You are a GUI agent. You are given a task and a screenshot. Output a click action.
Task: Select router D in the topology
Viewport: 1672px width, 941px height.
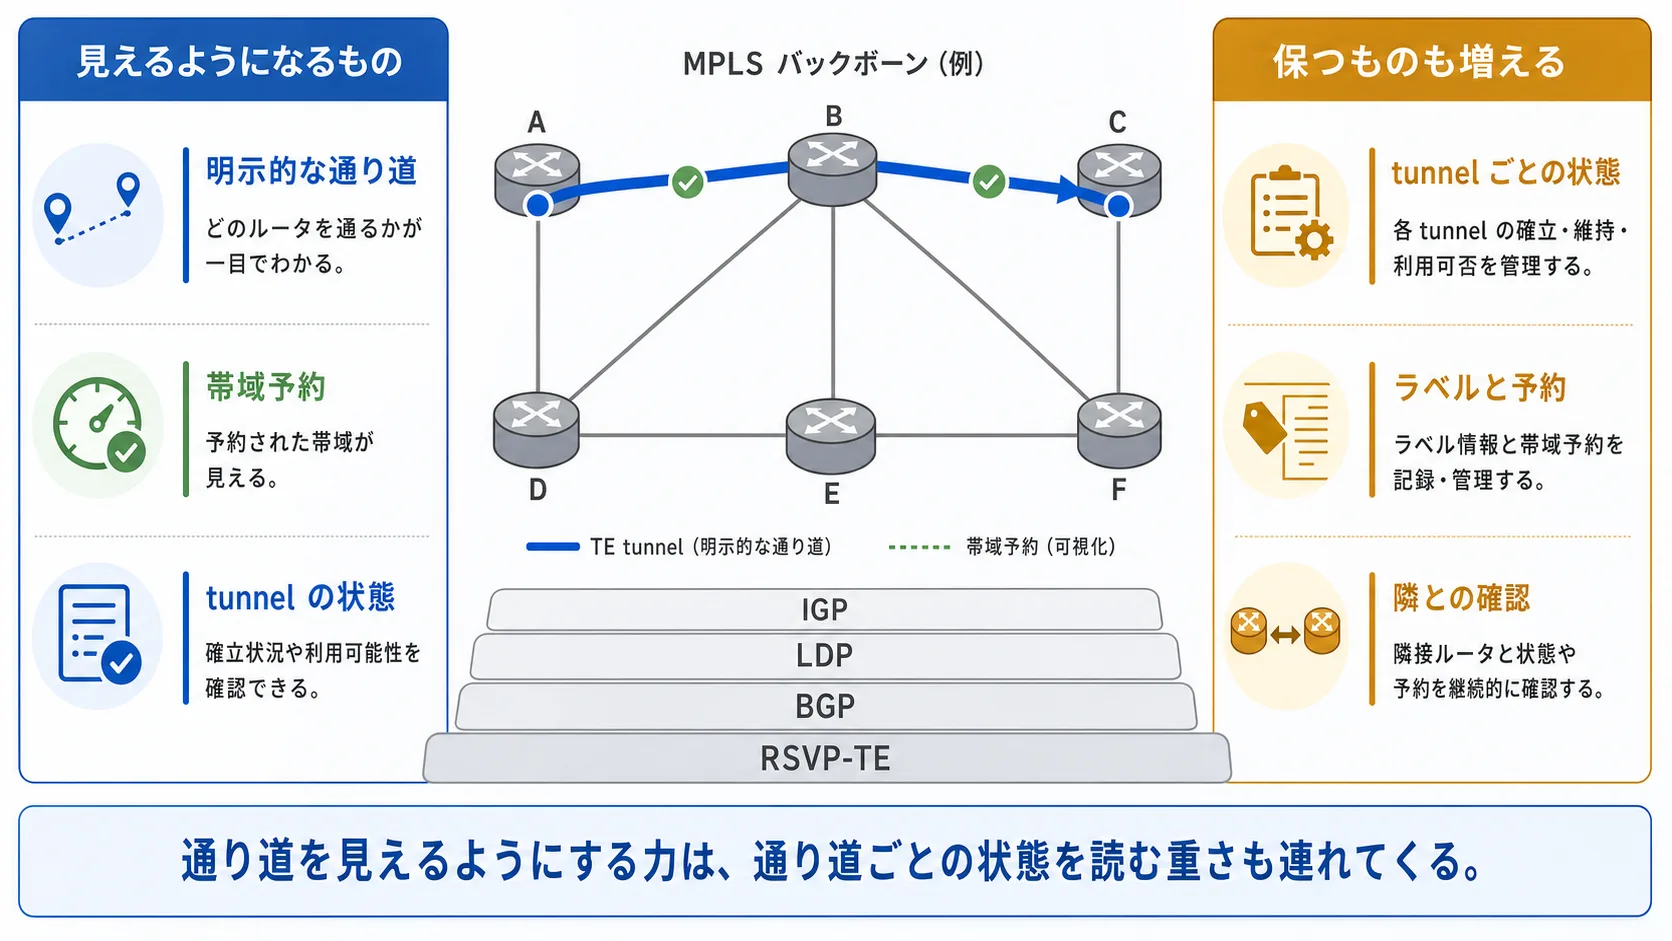(x=536, y=431)
